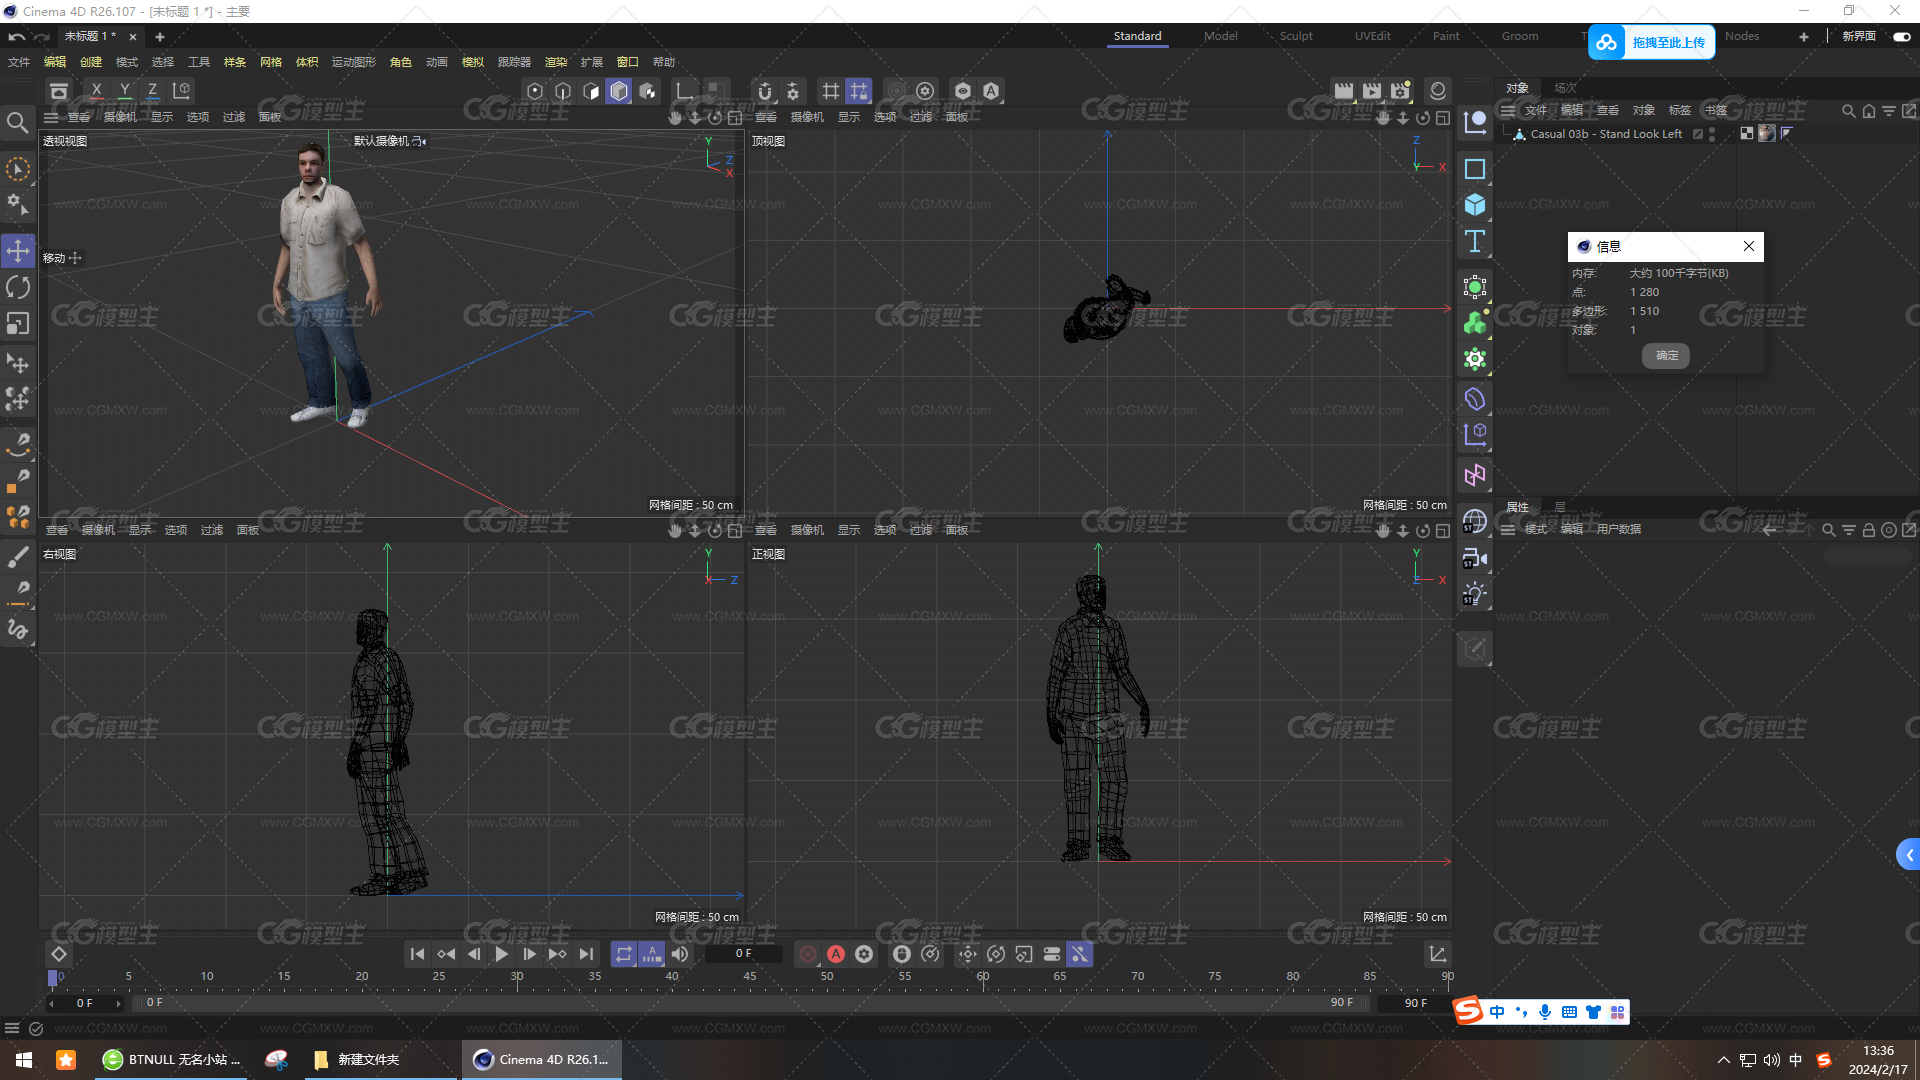Select the Rotate tool in left toolbar
This screenshot has height=1080, width=1920.
(x=18, y=287)
